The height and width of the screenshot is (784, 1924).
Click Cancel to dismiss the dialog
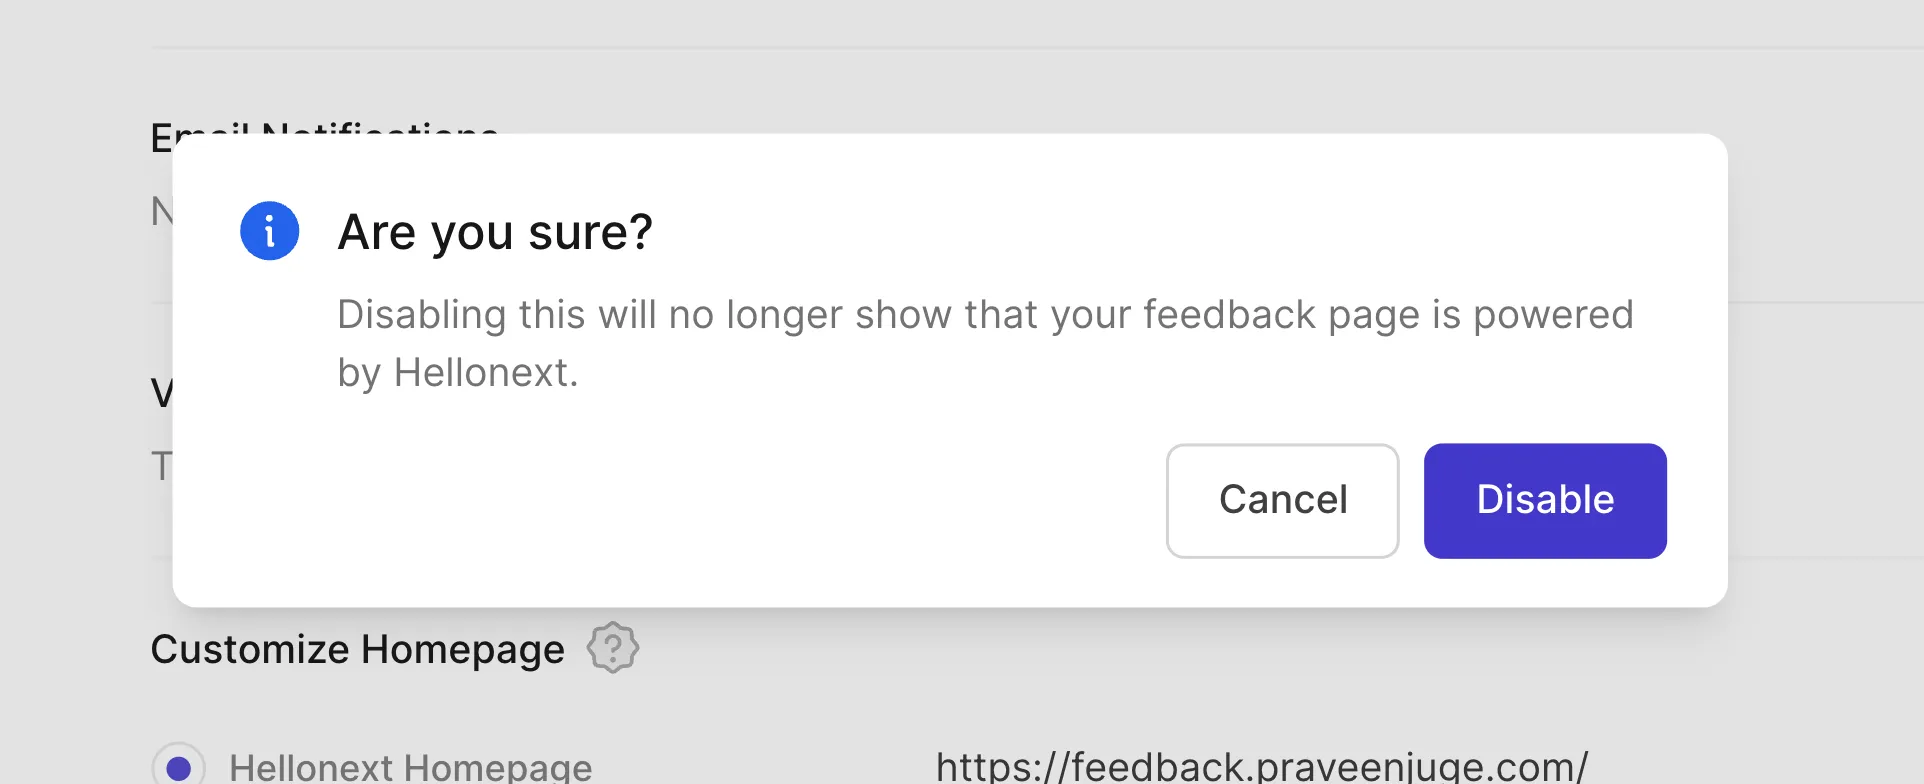(x=1282, y=500)
